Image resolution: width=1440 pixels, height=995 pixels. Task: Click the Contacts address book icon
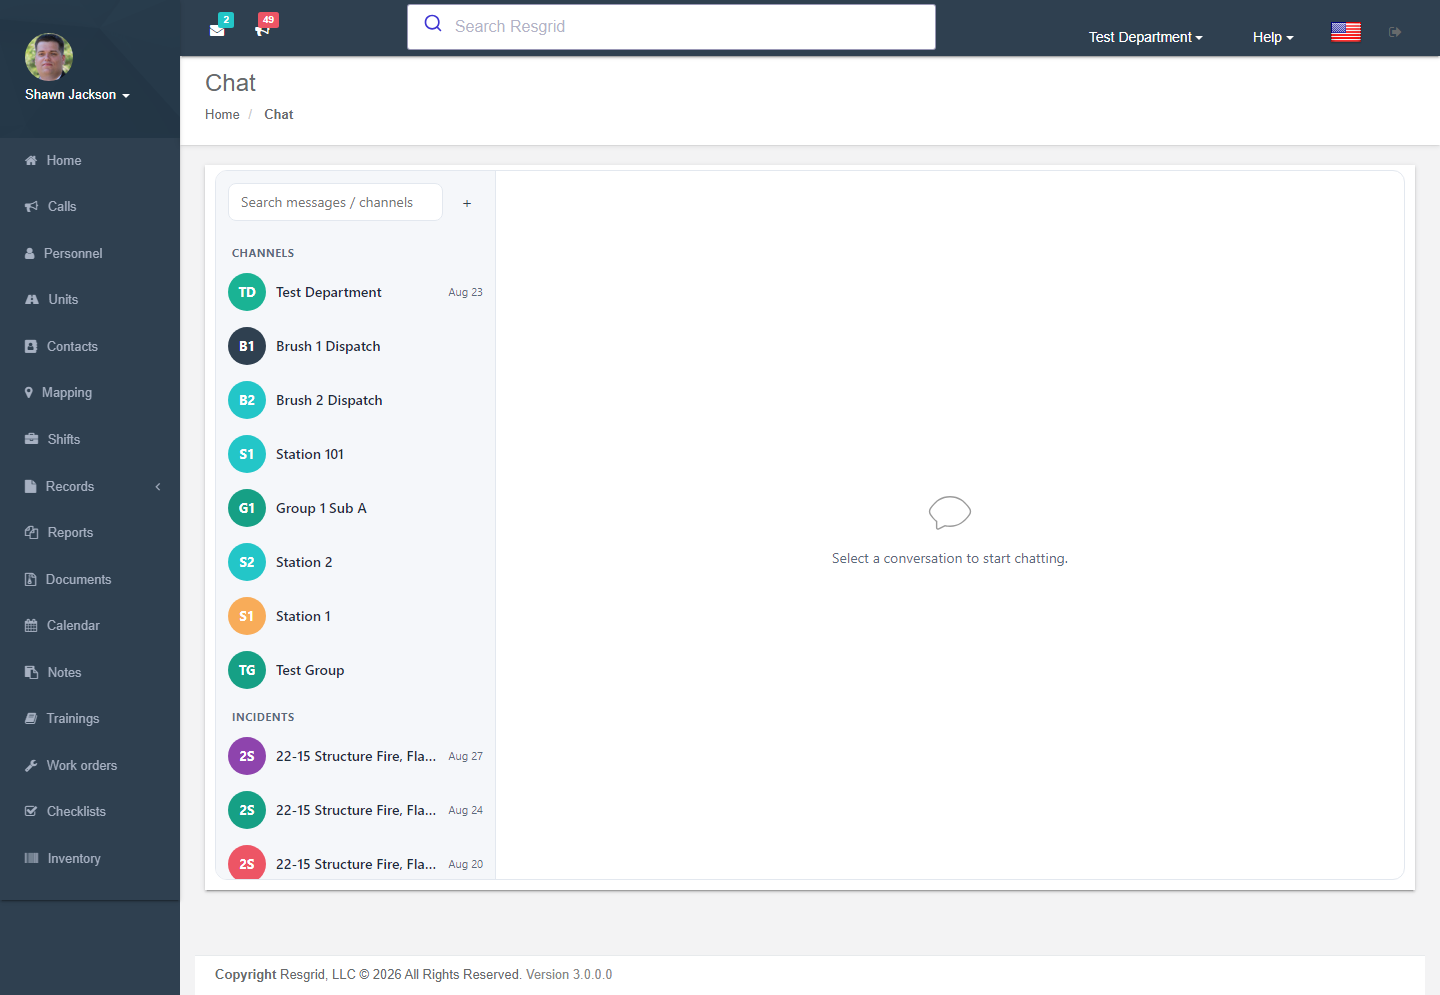(31, 347)
